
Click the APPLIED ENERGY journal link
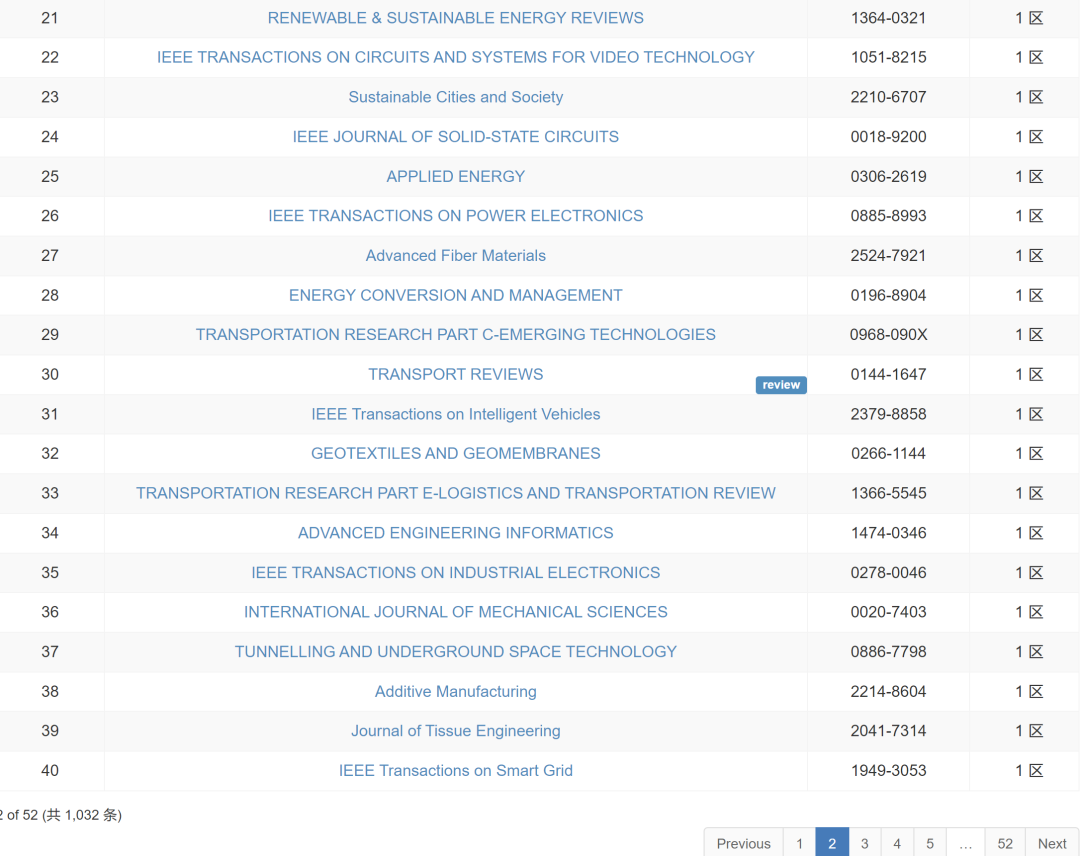(x=455, y=176)
